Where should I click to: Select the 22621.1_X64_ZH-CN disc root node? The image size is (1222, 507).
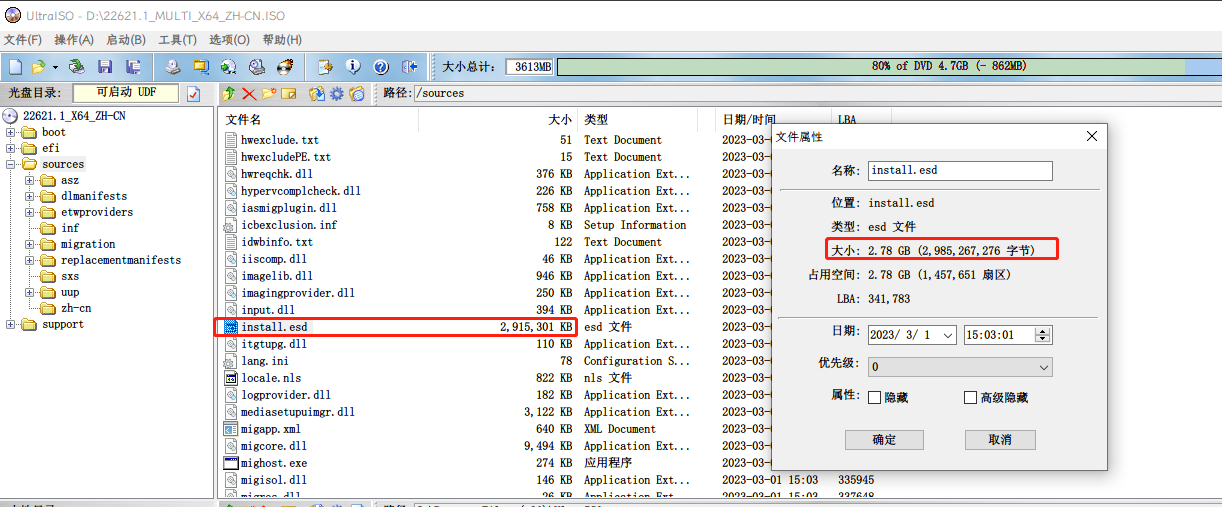click(74, 116)
